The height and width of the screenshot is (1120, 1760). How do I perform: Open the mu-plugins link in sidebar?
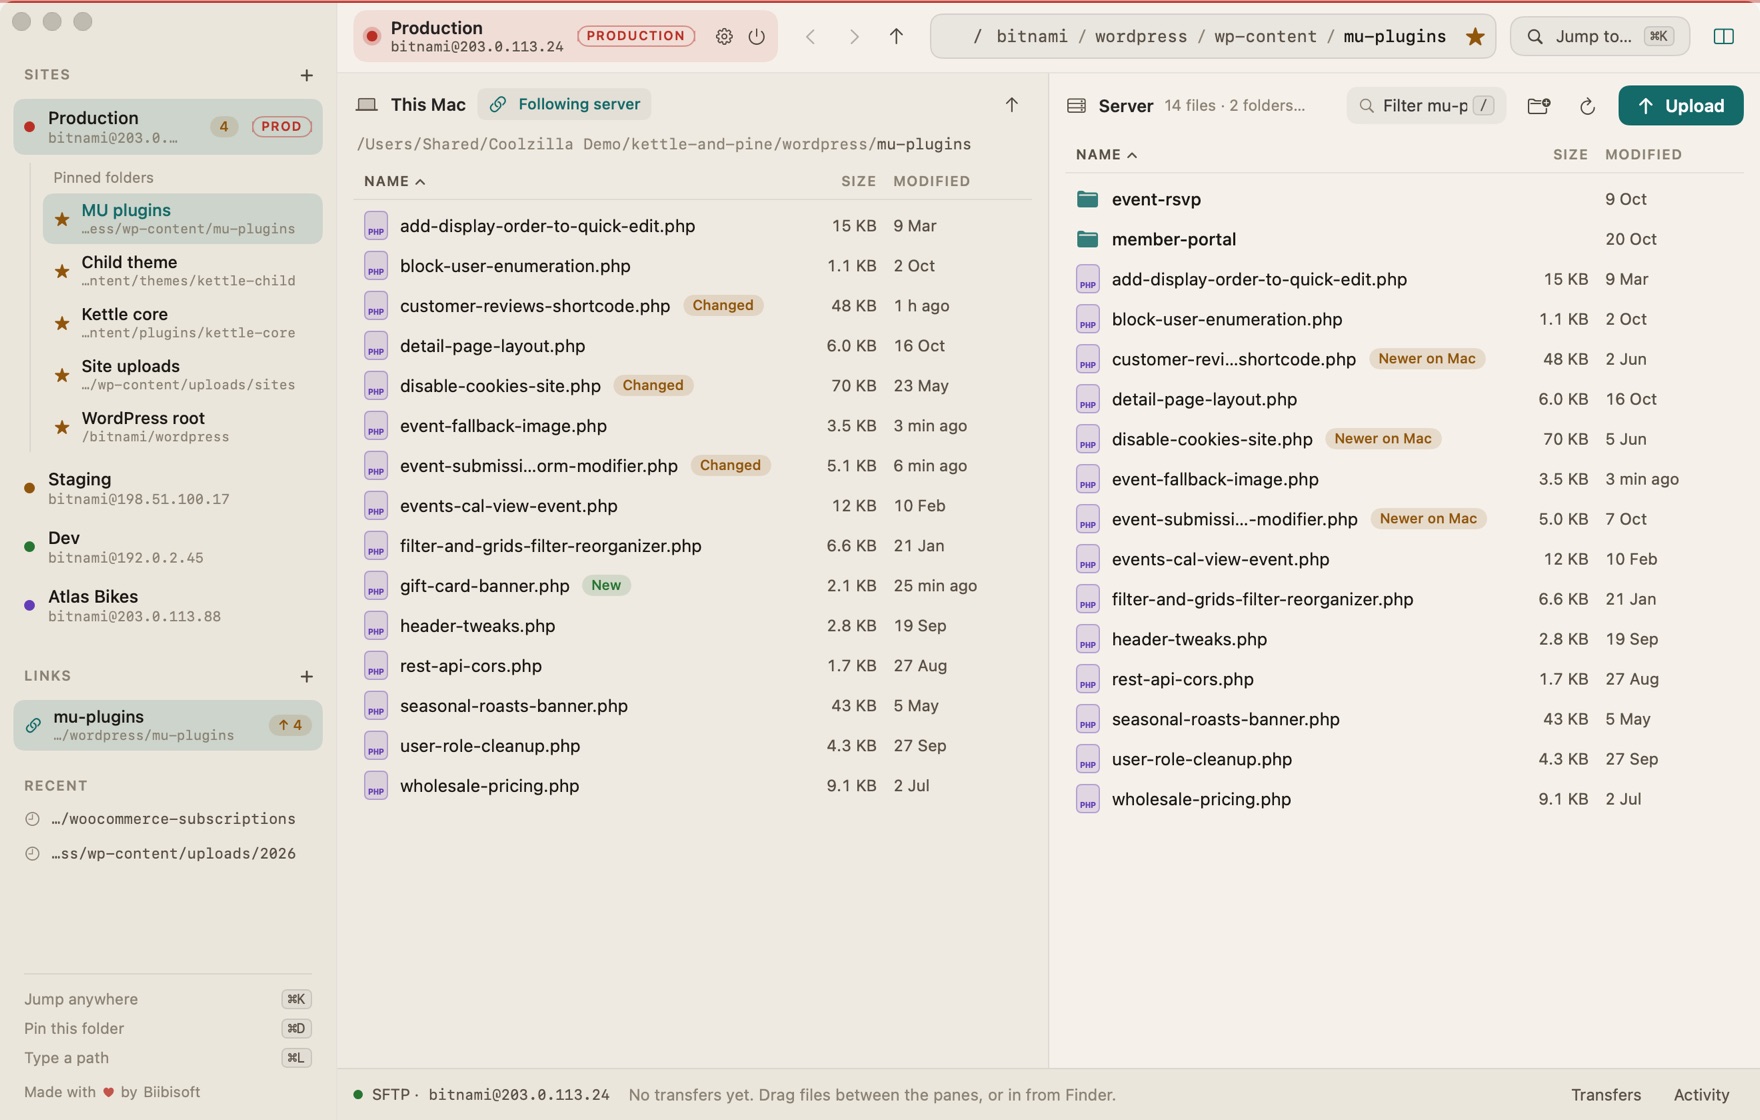click(168, 725)
